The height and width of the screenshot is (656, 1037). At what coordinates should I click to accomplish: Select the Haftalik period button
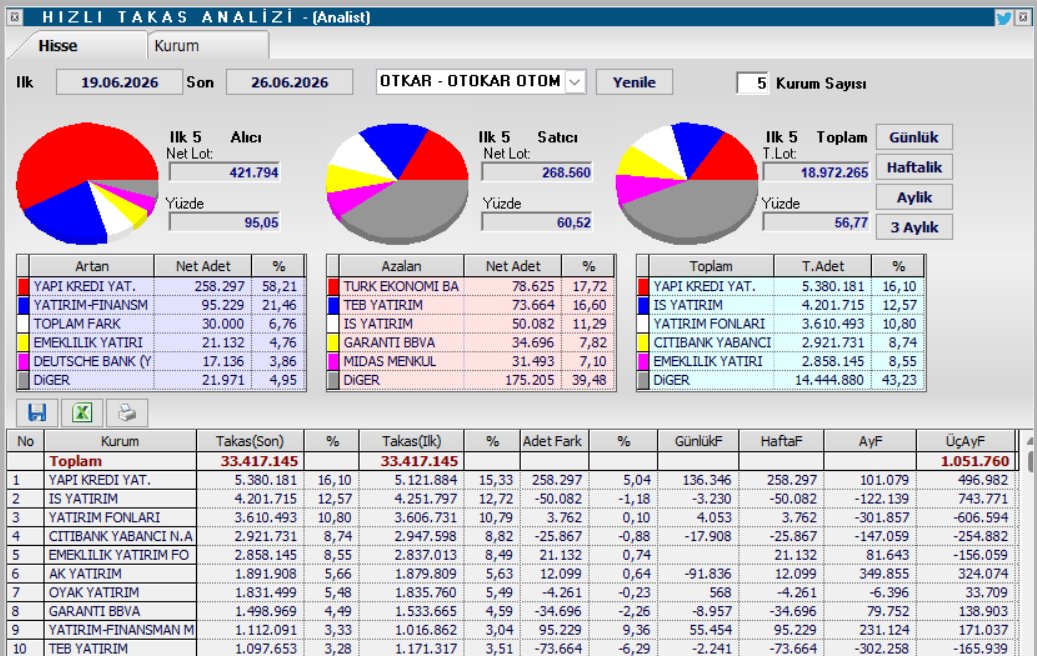pos(914,167)
